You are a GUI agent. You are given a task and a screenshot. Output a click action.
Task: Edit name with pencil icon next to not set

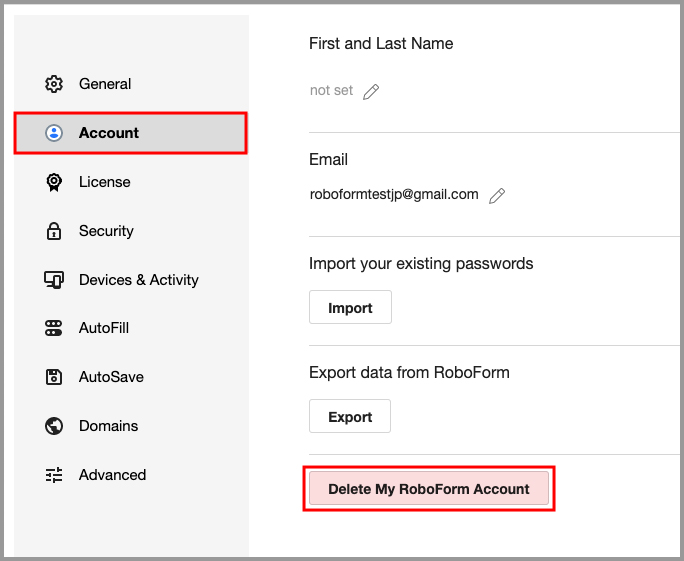coord(371,92)
